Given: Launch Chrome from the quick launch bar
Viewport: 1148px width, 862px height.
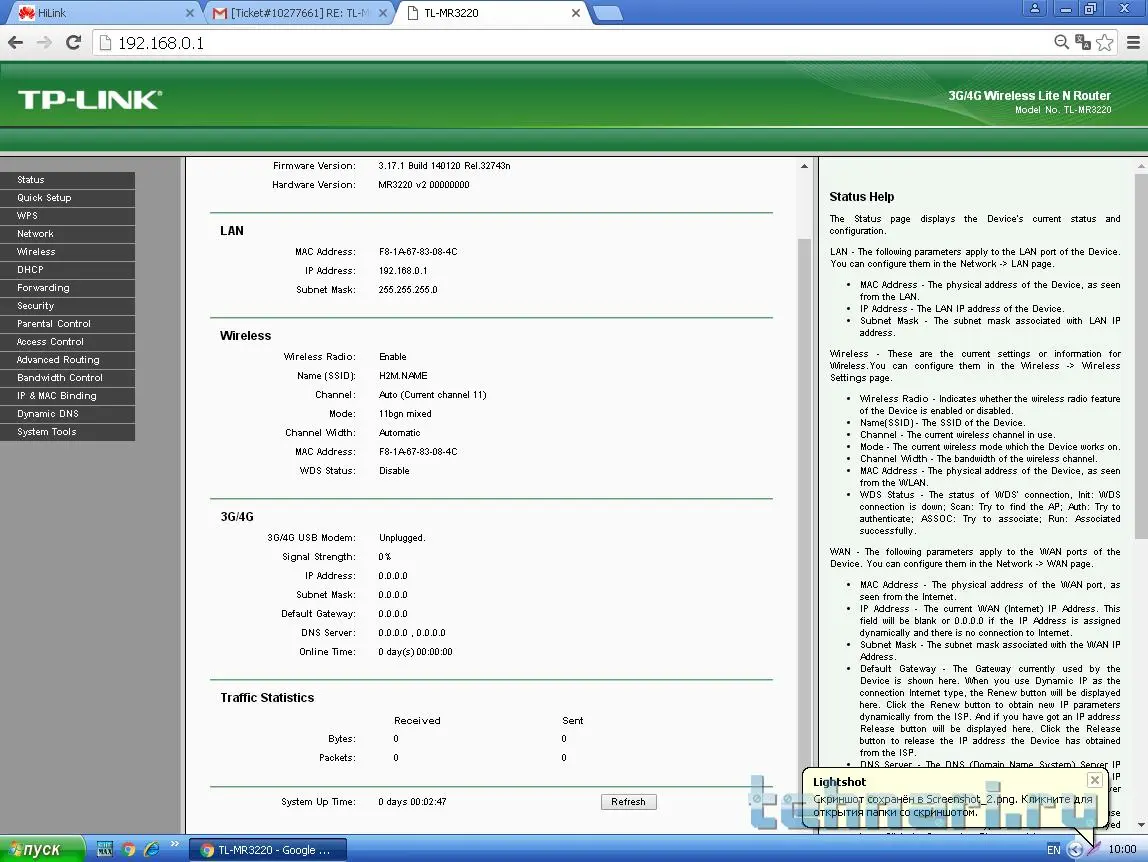Looking at the screenshot, I should coord(128,849).
